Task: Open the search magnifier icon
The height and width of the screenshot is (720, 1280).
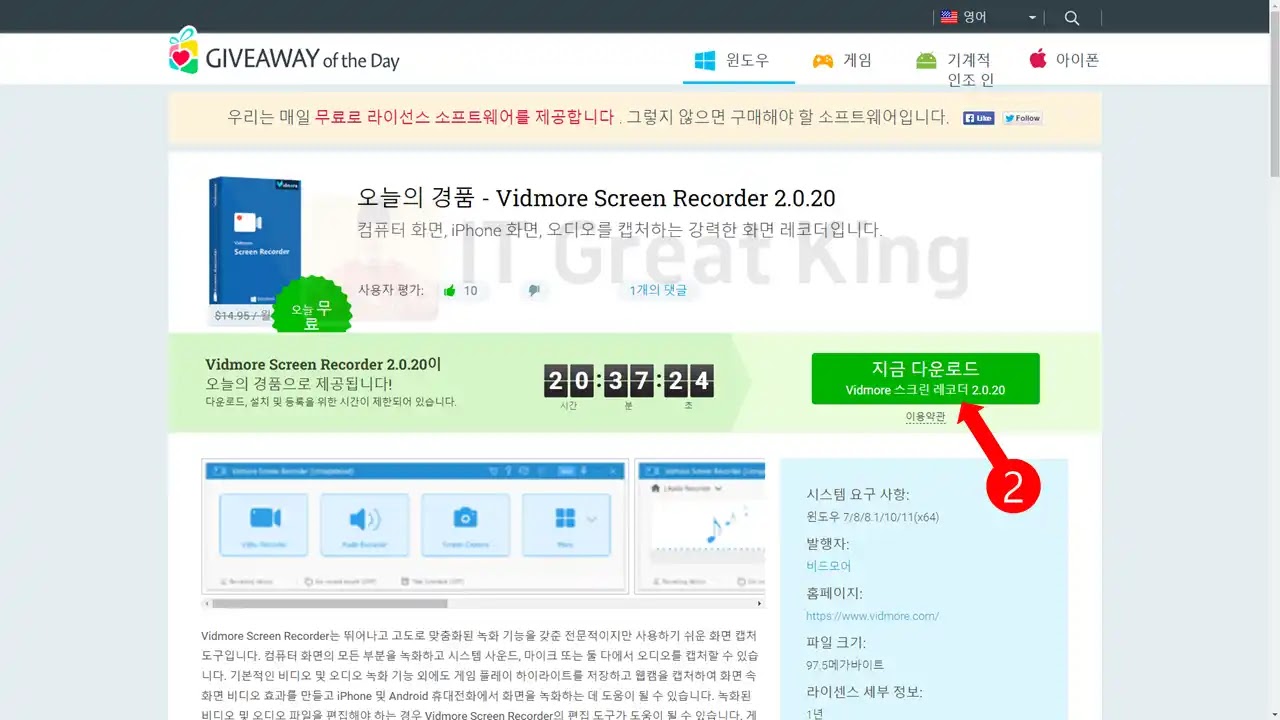Action: (1072, 18)
